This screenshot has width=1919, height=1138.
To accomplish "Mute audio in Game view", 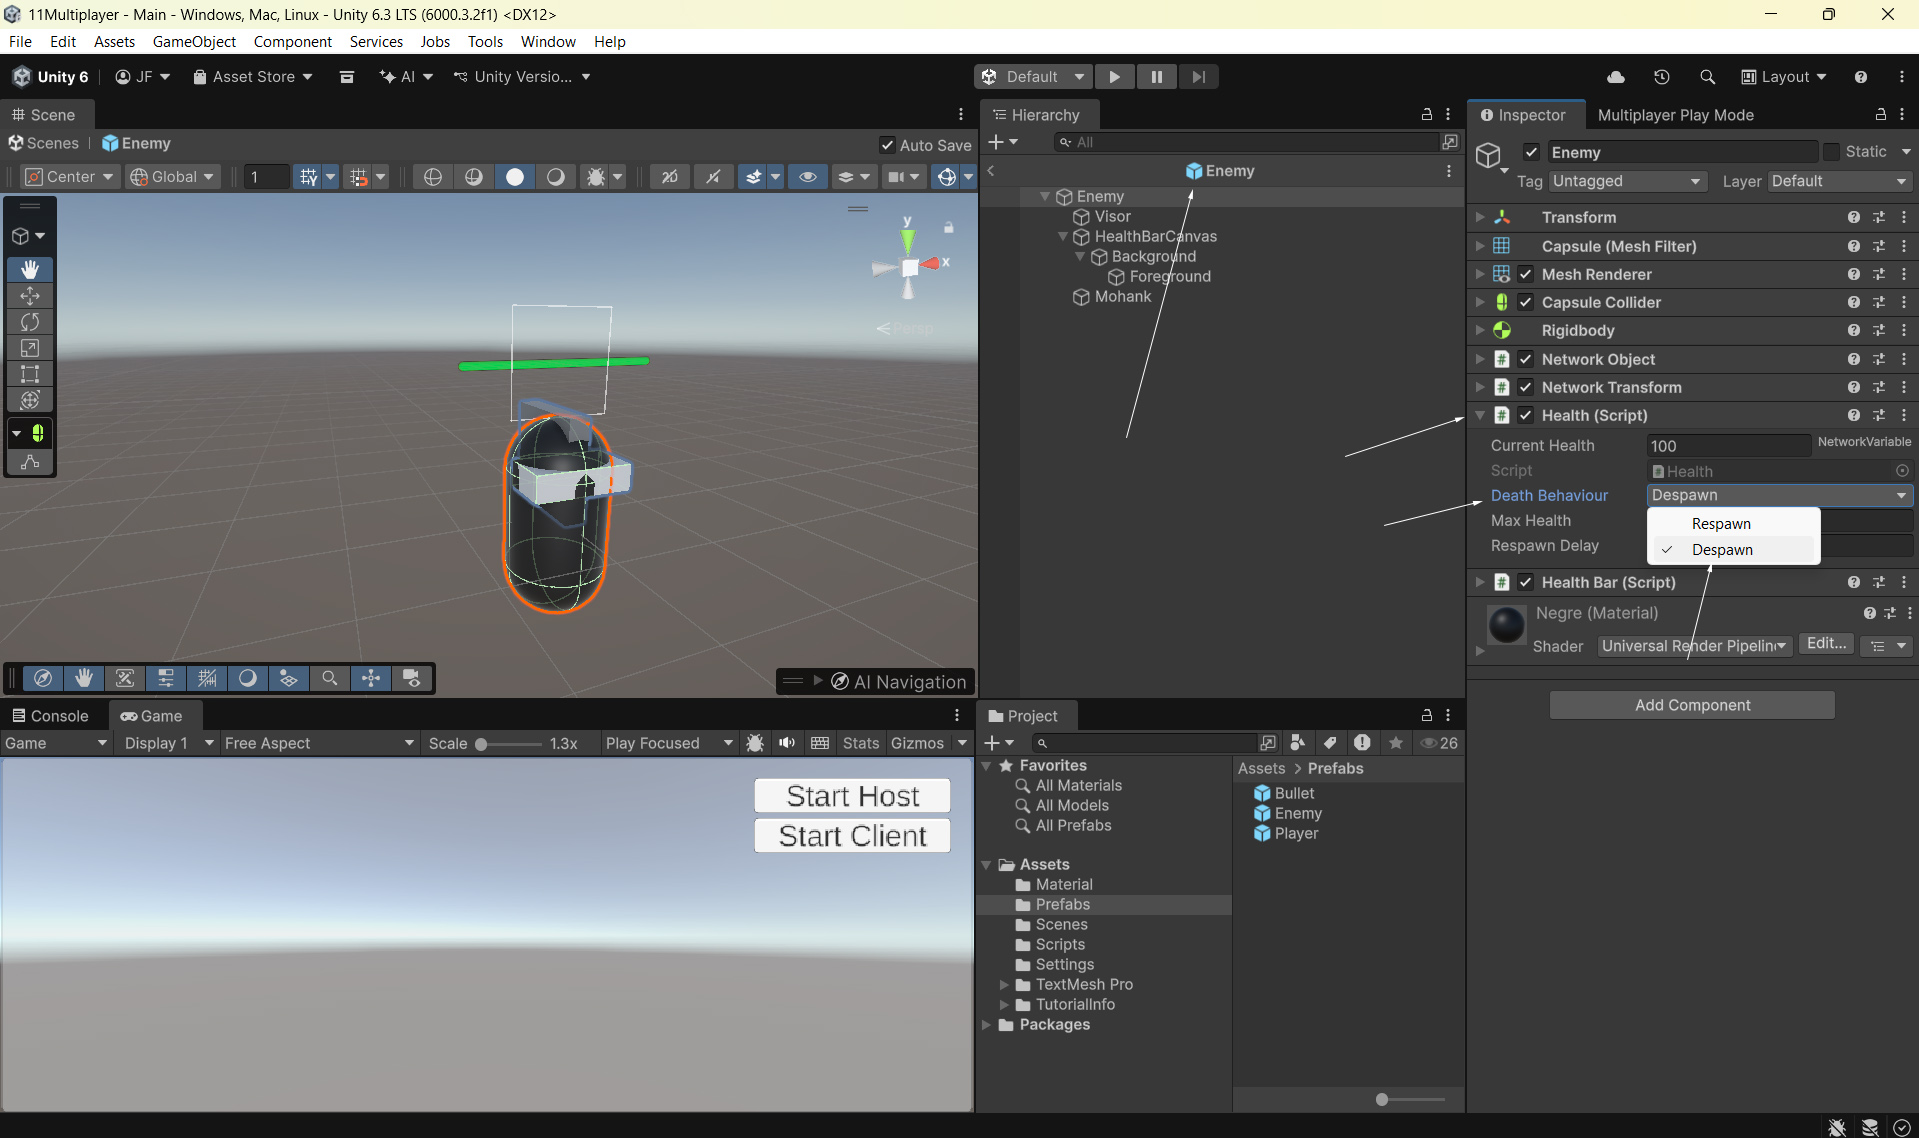I will (x=787, y=743).
